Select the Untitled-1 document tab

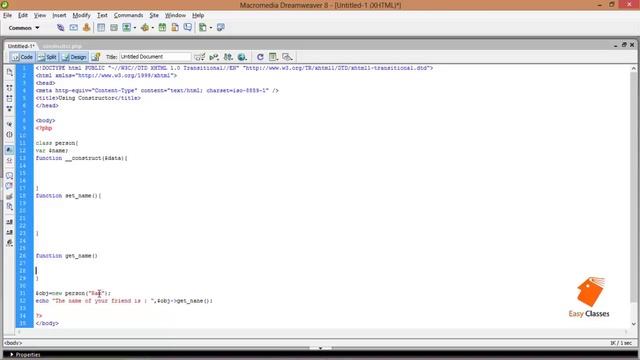pyautogui.click(x=21, y=46)
